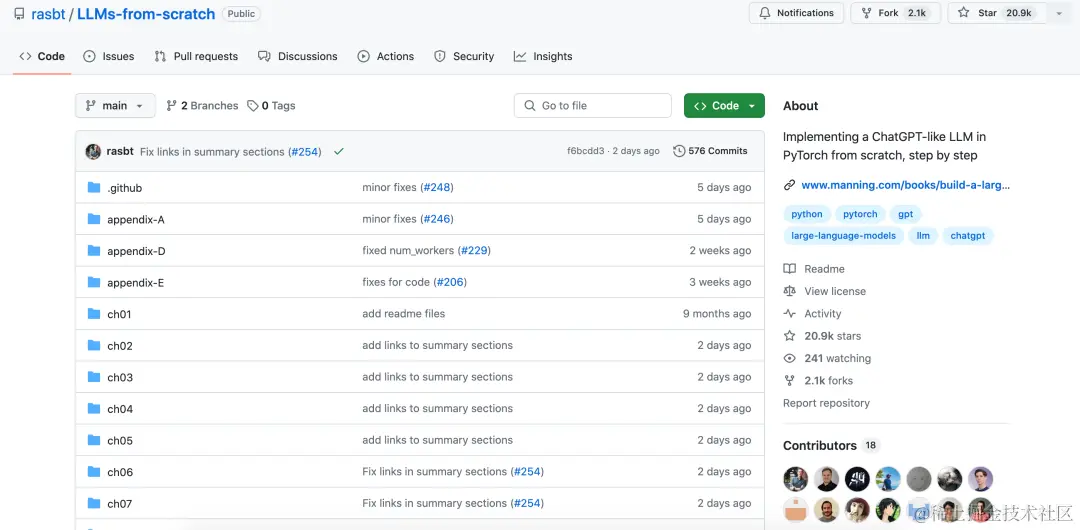Screen dimensions: 1080x530
Task: Click the appendix-D folder icon
Action: [x=94, y=251]
